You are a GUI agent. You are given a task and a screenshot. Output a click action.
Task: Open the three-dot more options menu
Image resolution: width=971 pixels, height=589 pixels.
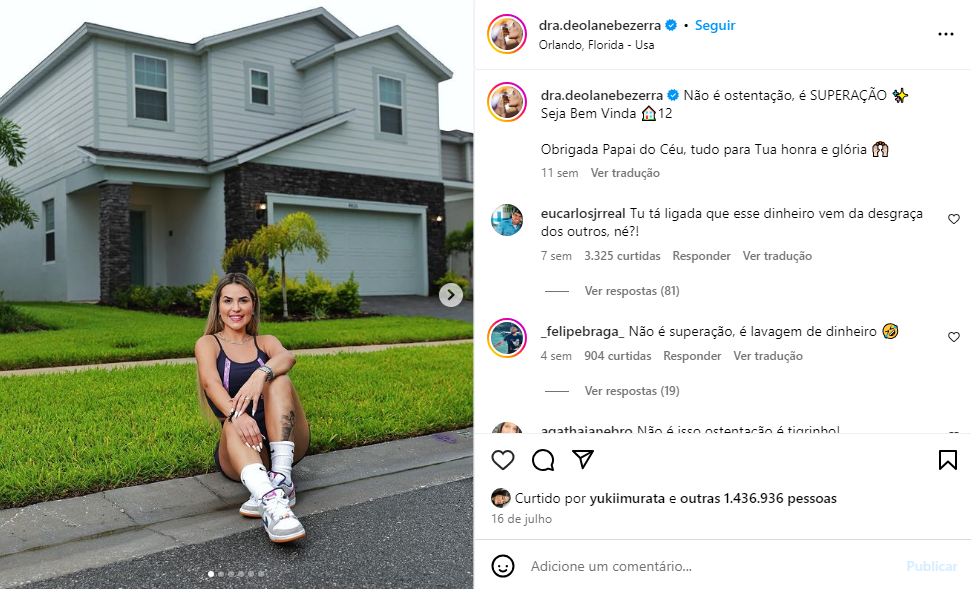tap(946, 34)
